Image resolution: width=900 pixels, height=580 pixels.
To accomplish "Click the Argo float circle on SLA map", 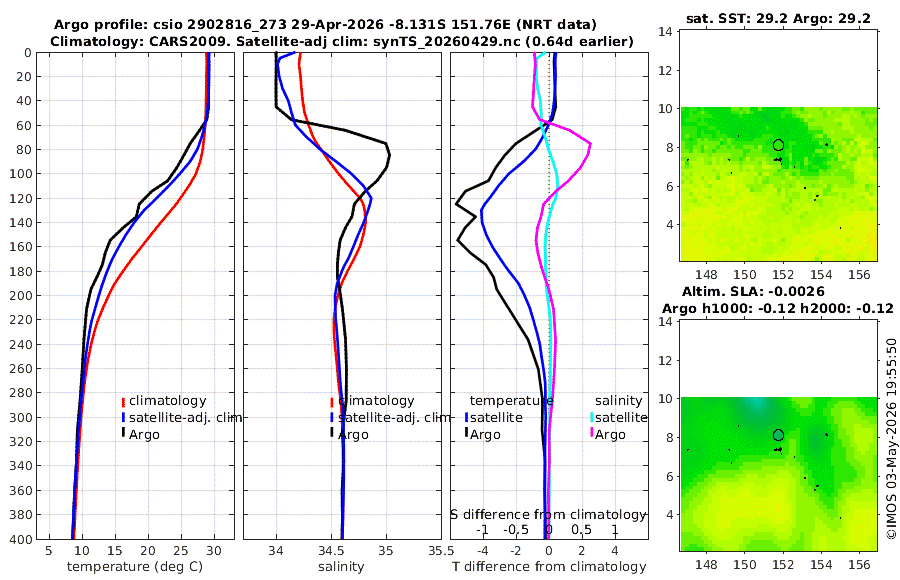I will [x=778, y=435].
